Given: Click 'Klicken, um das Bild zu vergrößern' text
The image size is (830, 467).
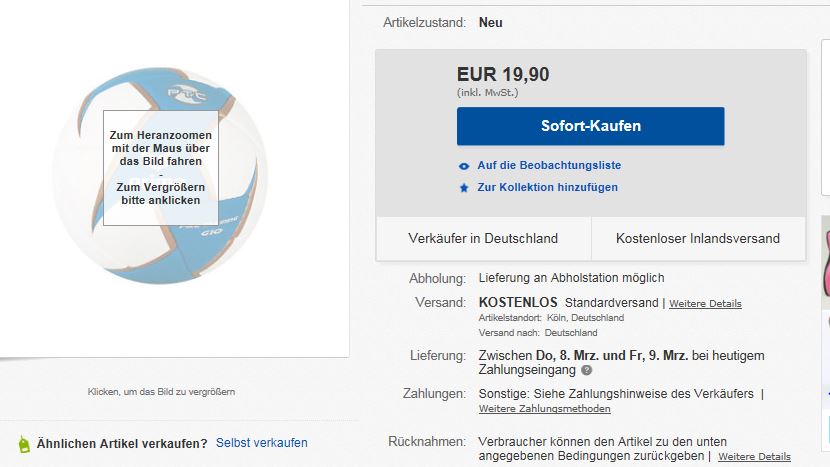Looking at the screenshot, I should (x=161, y=392).
